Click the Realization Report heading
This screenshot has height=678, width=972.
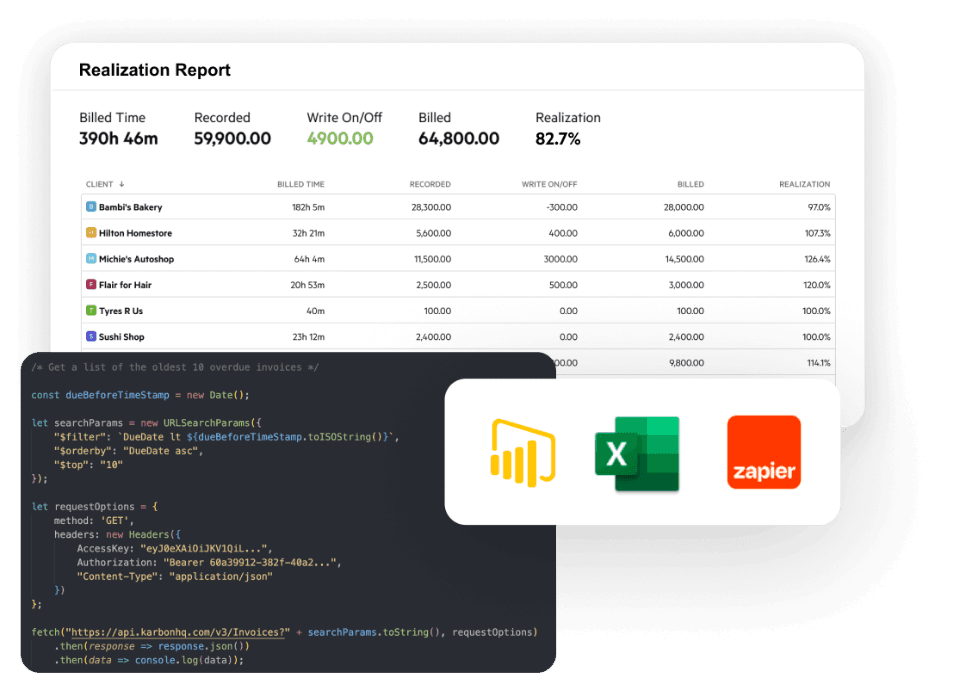154,70
